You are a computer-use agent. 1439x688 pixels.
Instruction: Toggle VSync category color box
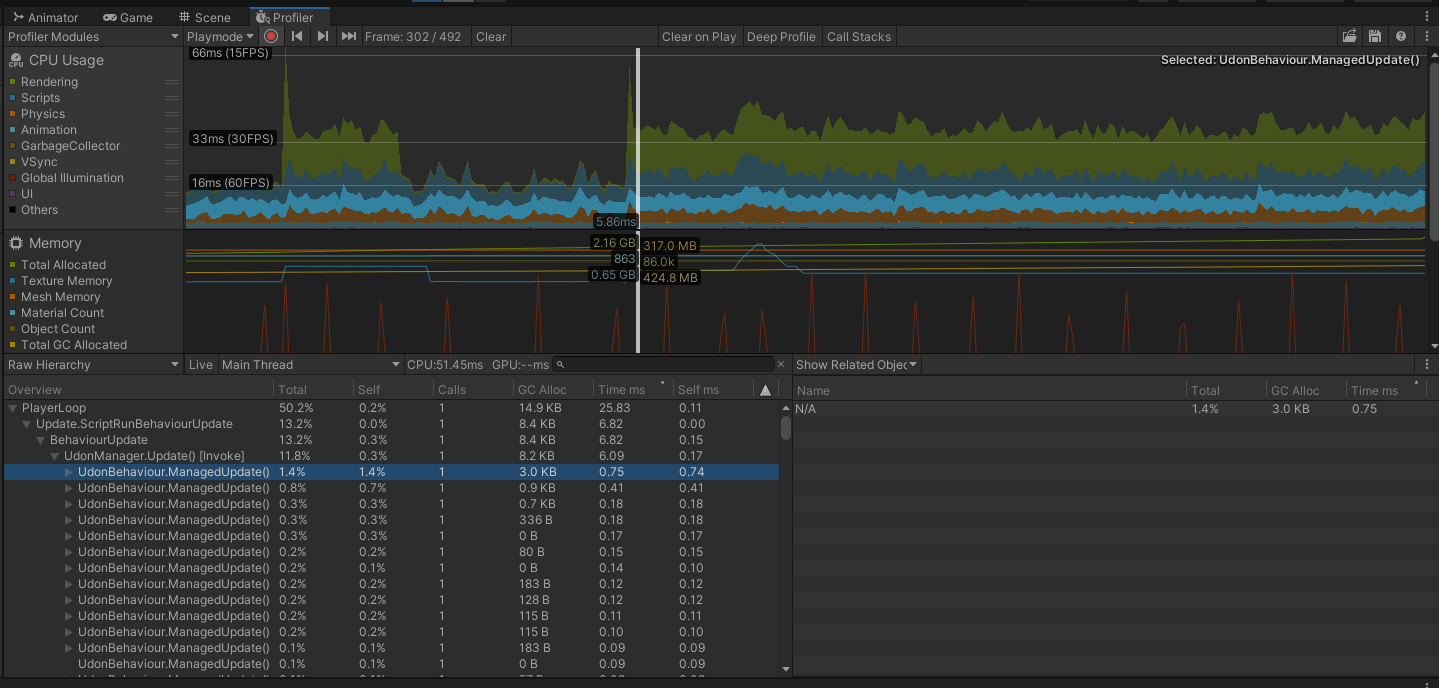[12, 162]
